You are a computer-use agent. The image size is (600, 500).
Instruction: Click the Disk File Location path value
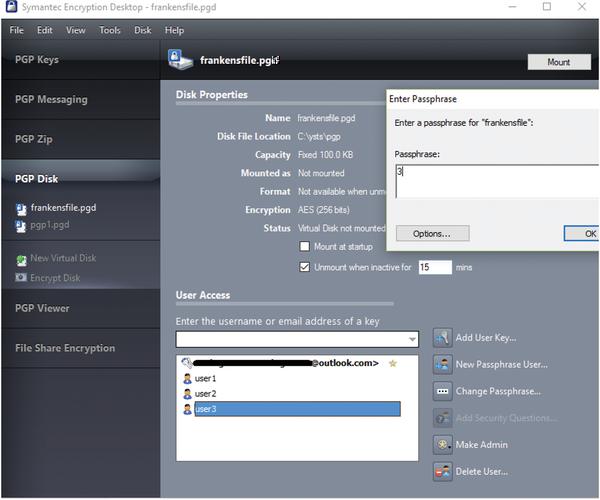click(x=319, y=137)
